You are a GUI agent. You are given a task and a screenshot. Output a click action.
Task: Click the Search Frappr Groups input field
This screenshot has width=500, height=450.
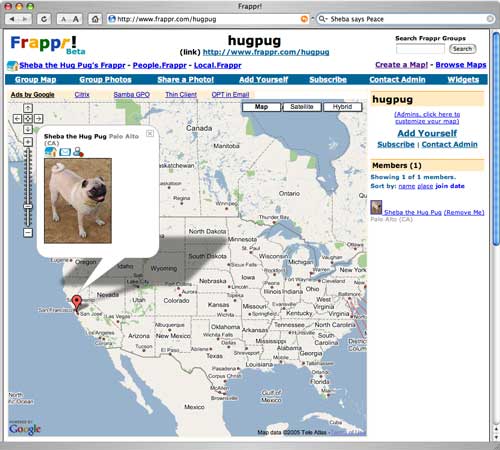coord(420,49)
